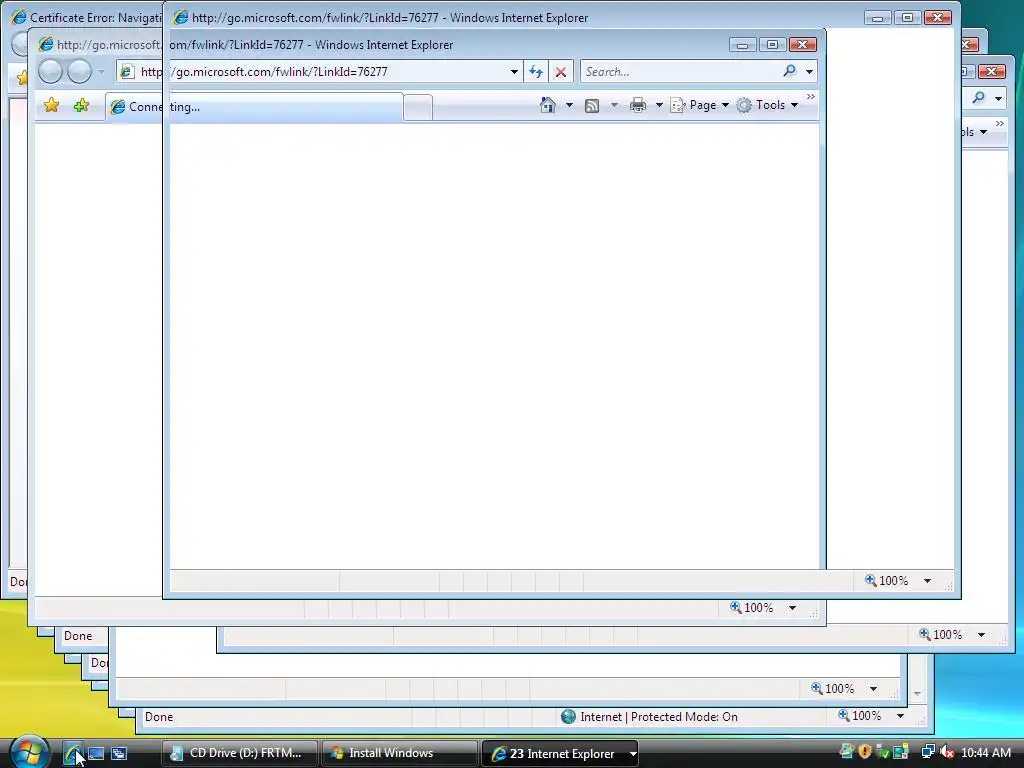Click the Internet globe icon in the status bar

pos(569,717)
